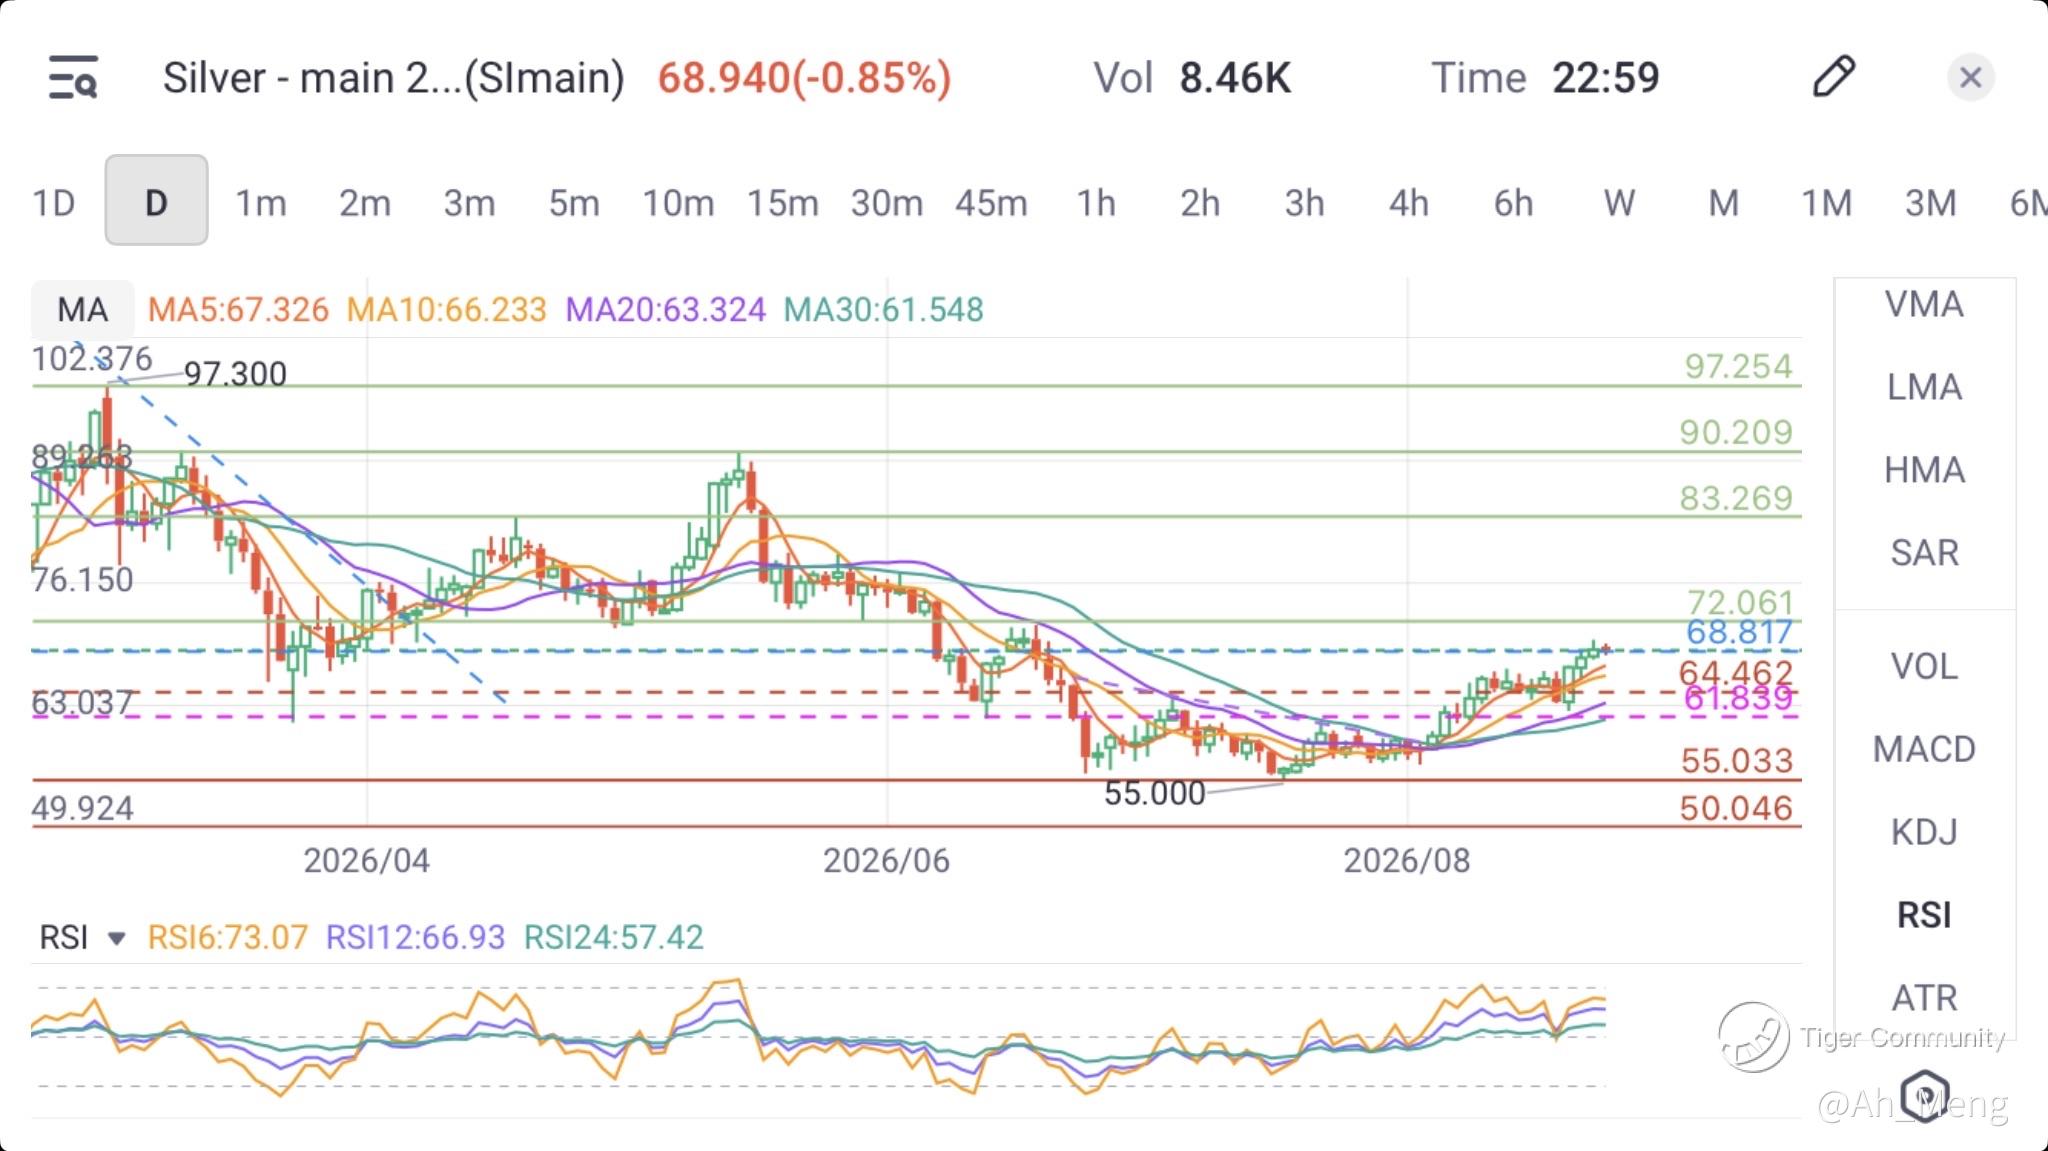Image resolution: width=2048 pixels, height=1151 pixels.
Task: Switch chart to 3h interval
Action: (x=1305, y=203)
